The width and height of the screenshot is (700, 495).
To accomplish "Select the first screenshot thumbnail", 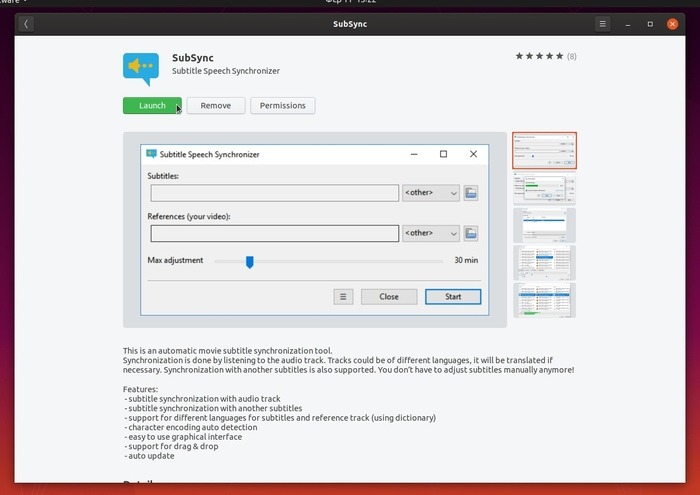I will pyautogui.click(x=544, y=150).
